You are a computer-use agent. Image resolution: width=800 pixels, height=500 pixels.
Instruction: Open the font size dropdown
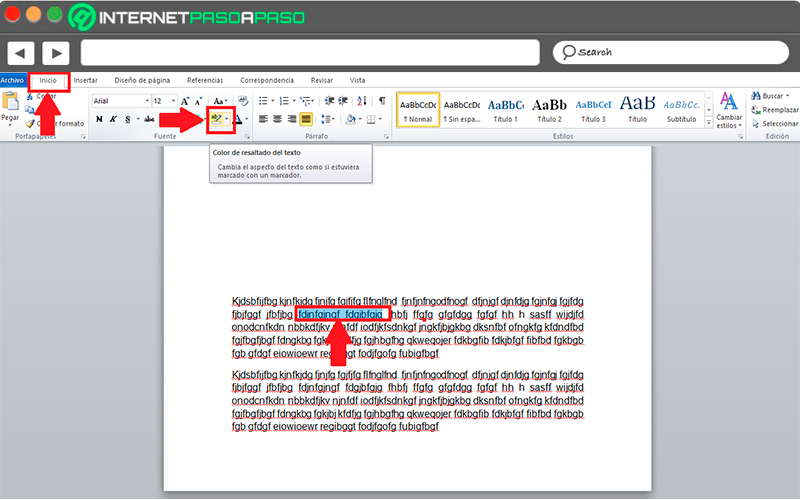coord(165,101)
